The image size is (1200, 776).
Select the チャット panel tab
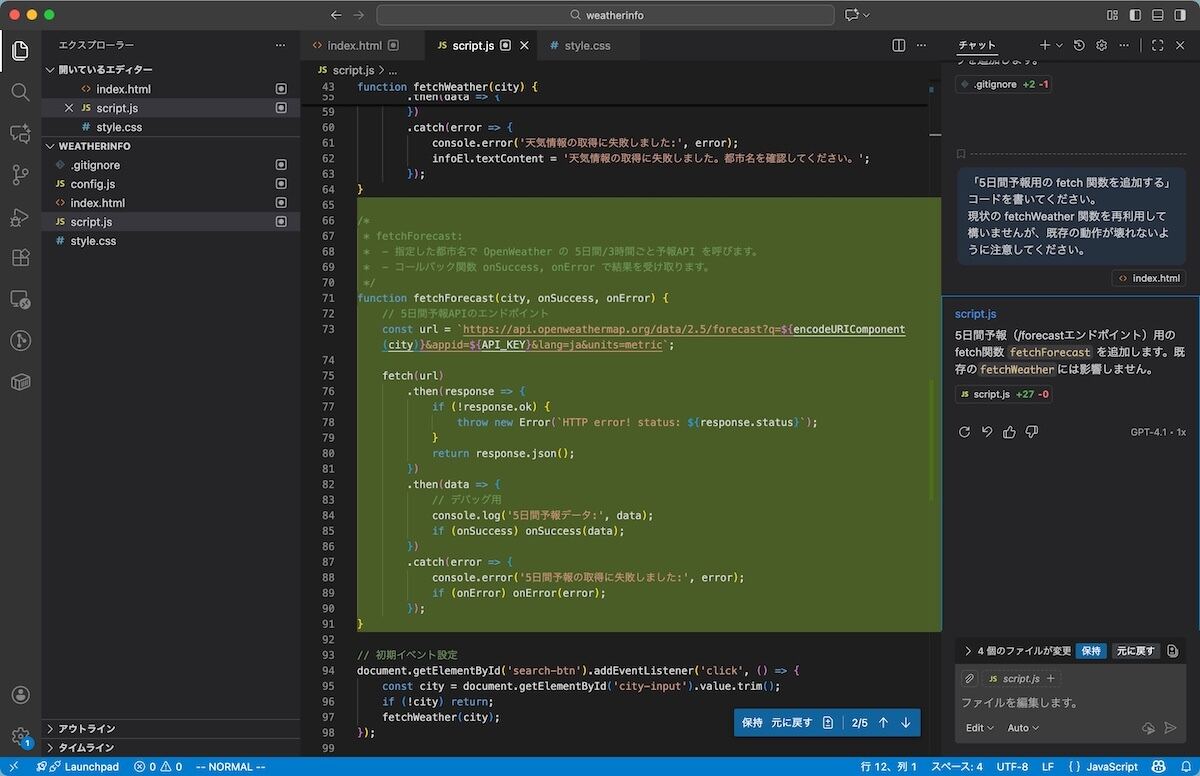click(977, 45)
